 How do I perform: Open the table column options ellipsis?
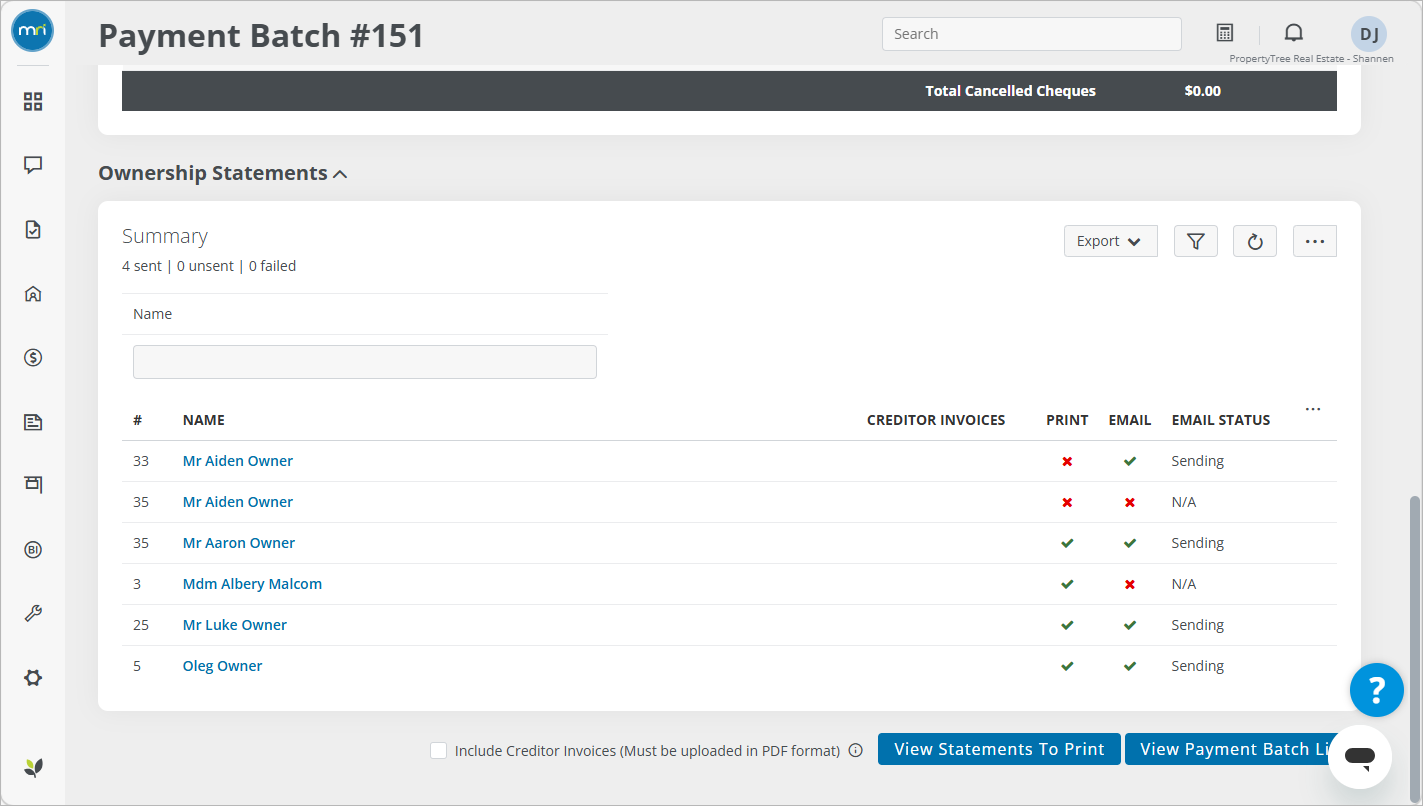pyautogui.click(x=1313, y=409)
